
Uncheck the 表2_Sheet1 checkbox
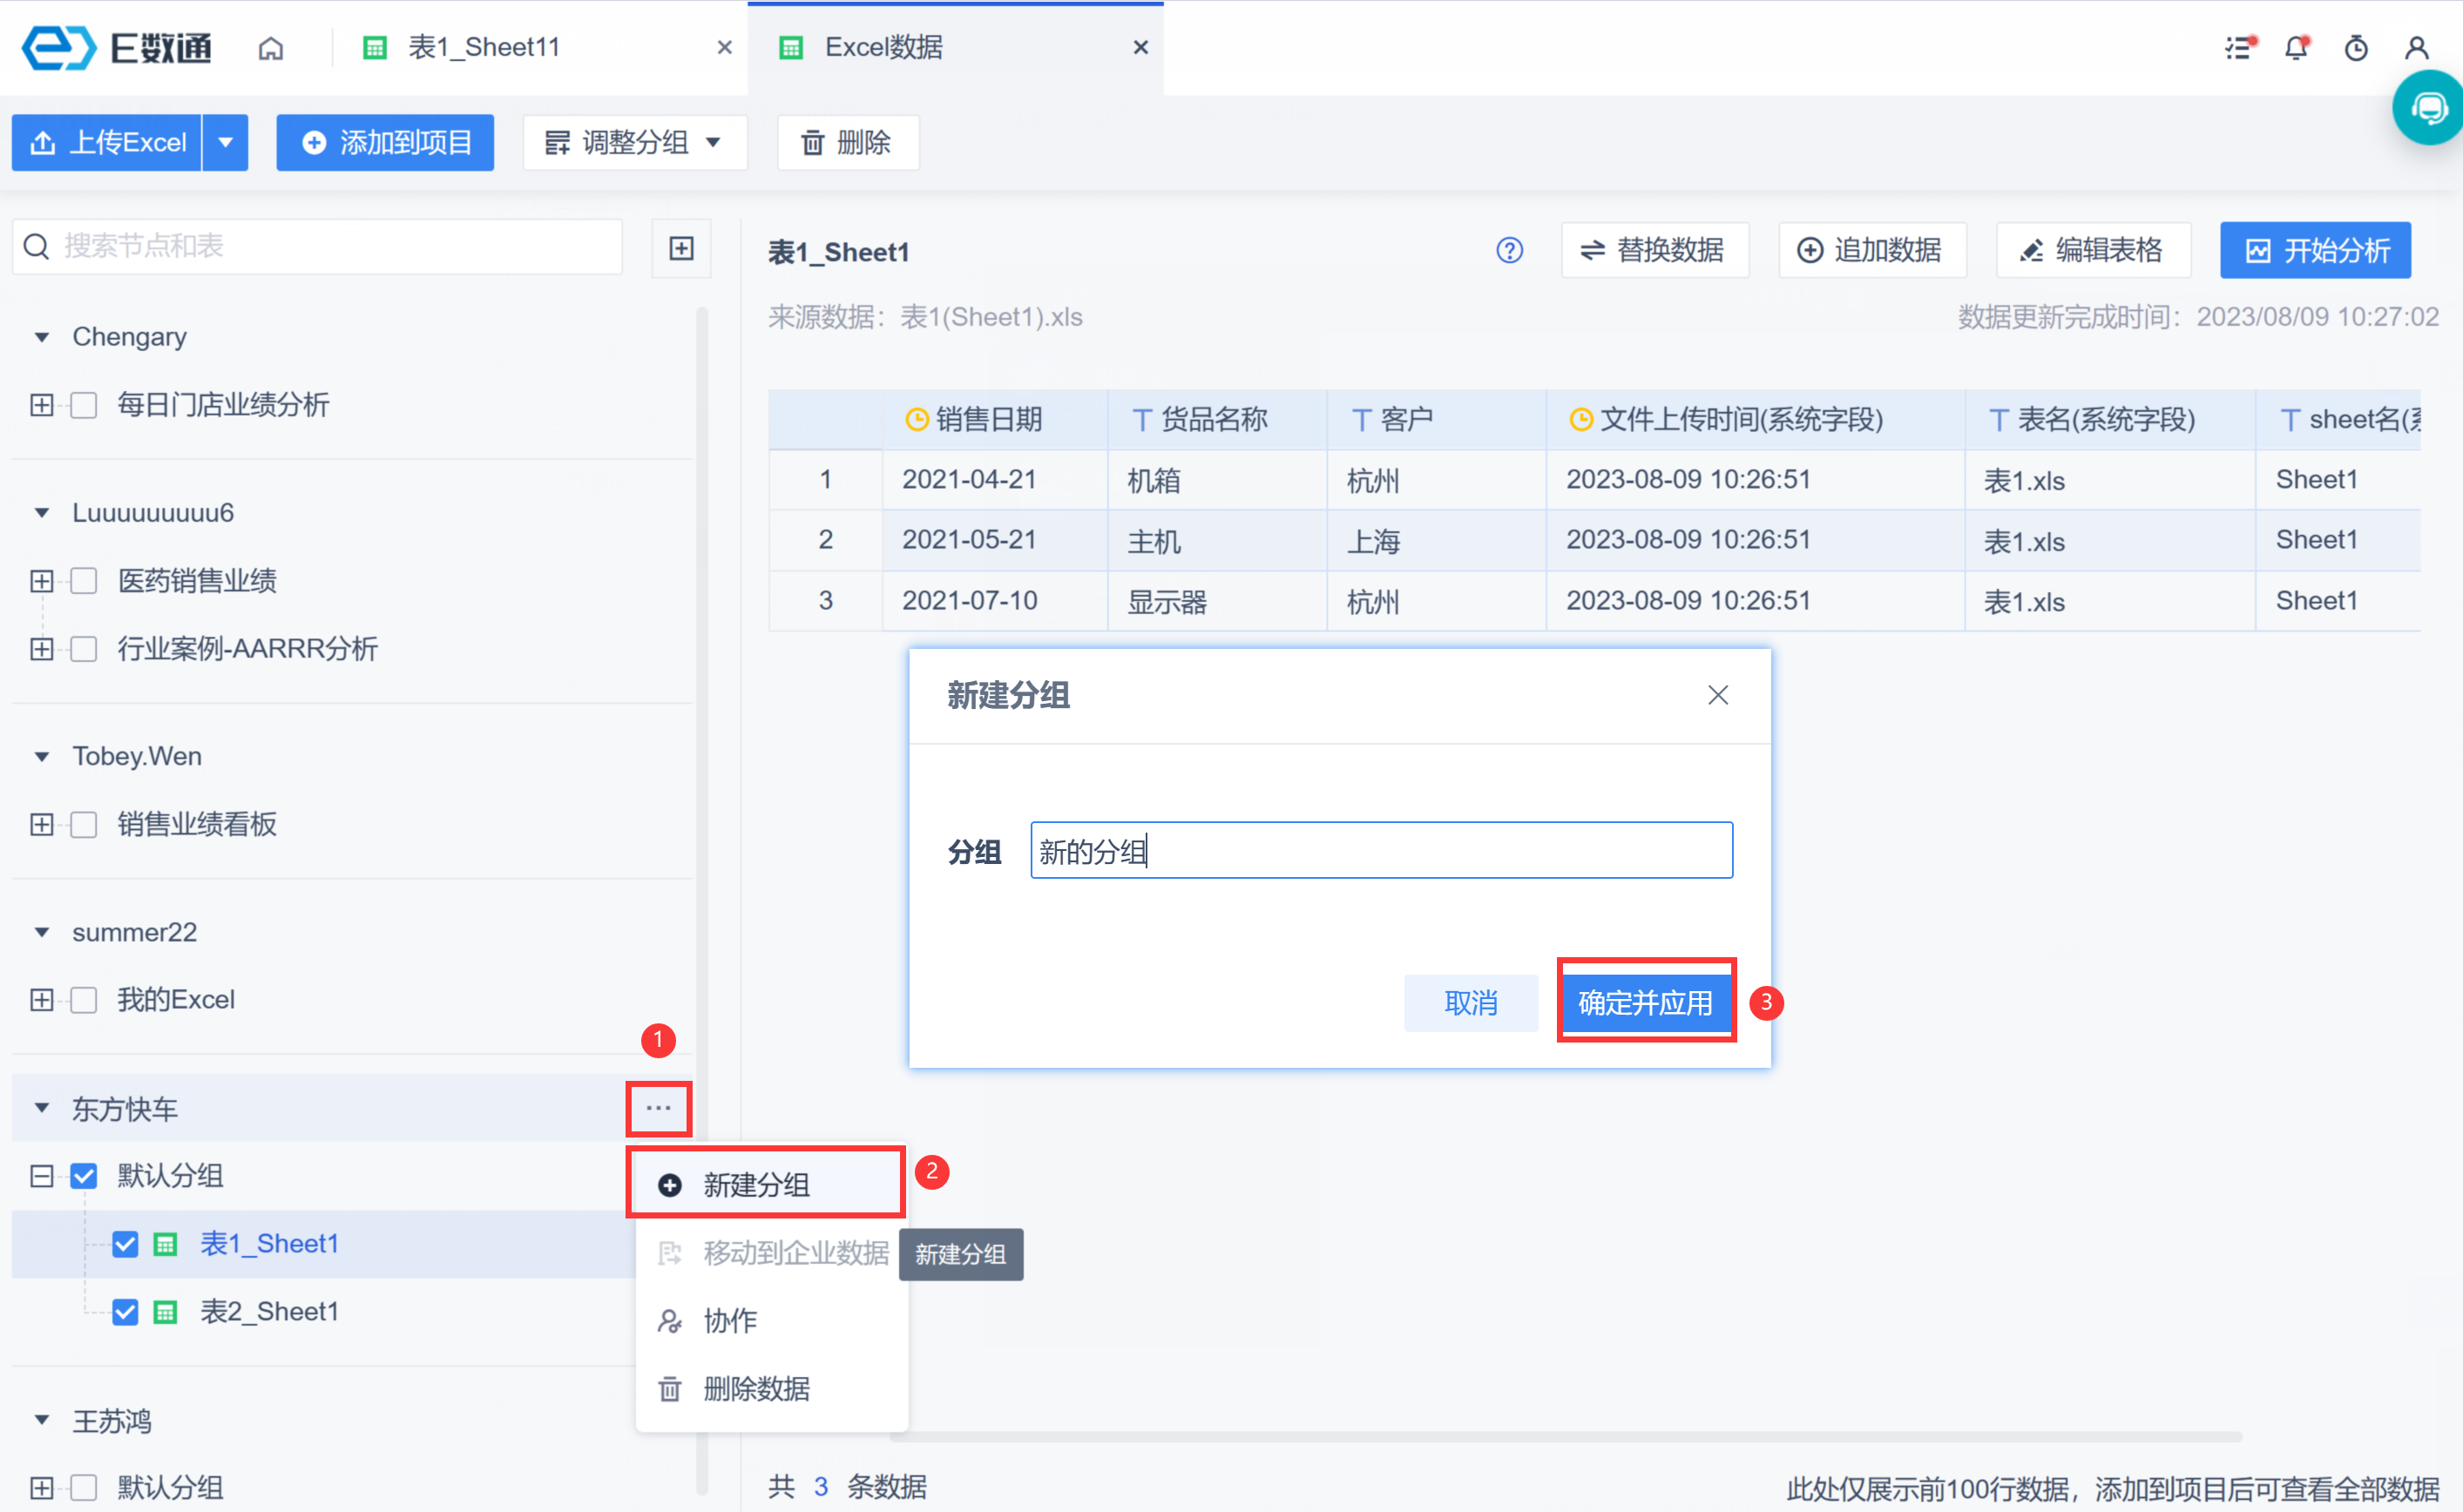click(x=125, y=1311)
